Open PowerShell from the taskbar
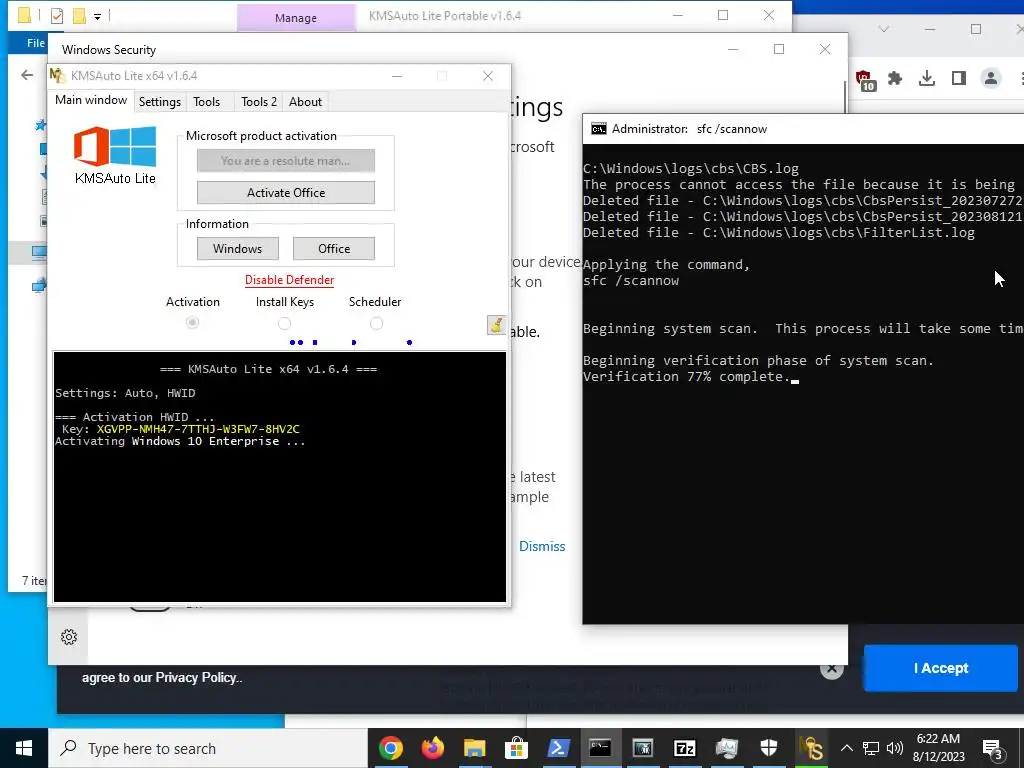This screenshot has width=1024, height=768. point(558,748)
